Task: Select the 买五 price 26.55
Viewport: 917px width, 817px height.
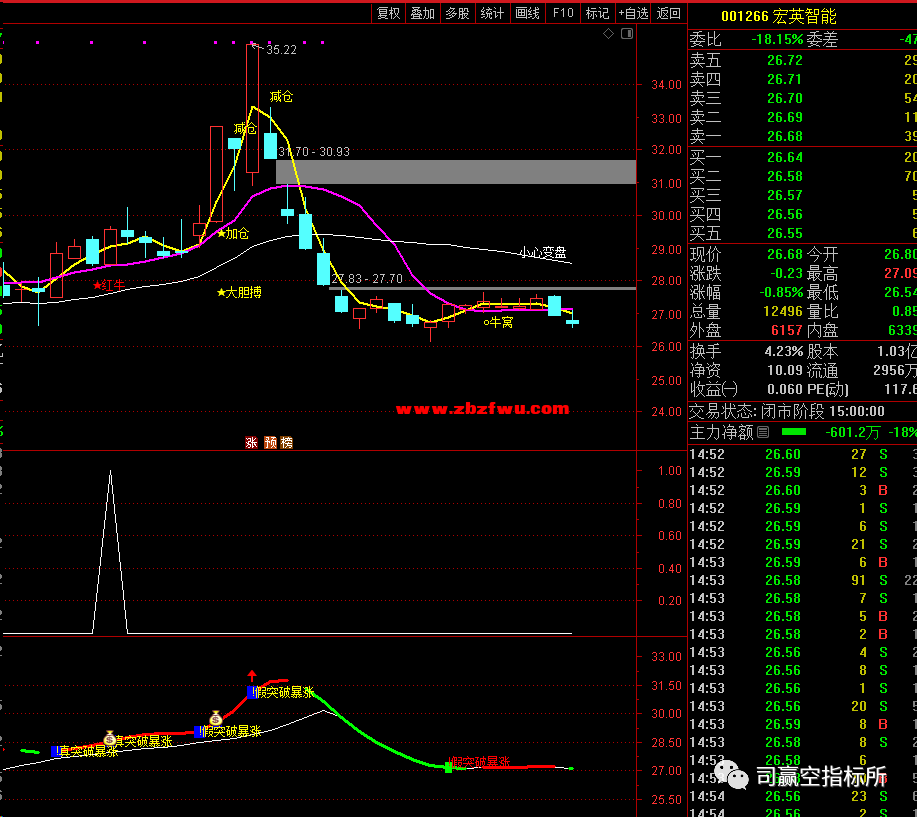Action: (x=785, y=233)
